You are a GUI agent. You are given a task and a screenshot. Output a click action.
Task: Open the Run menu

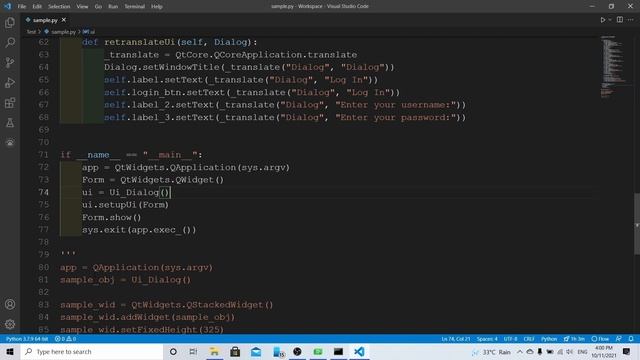point(113,7)
